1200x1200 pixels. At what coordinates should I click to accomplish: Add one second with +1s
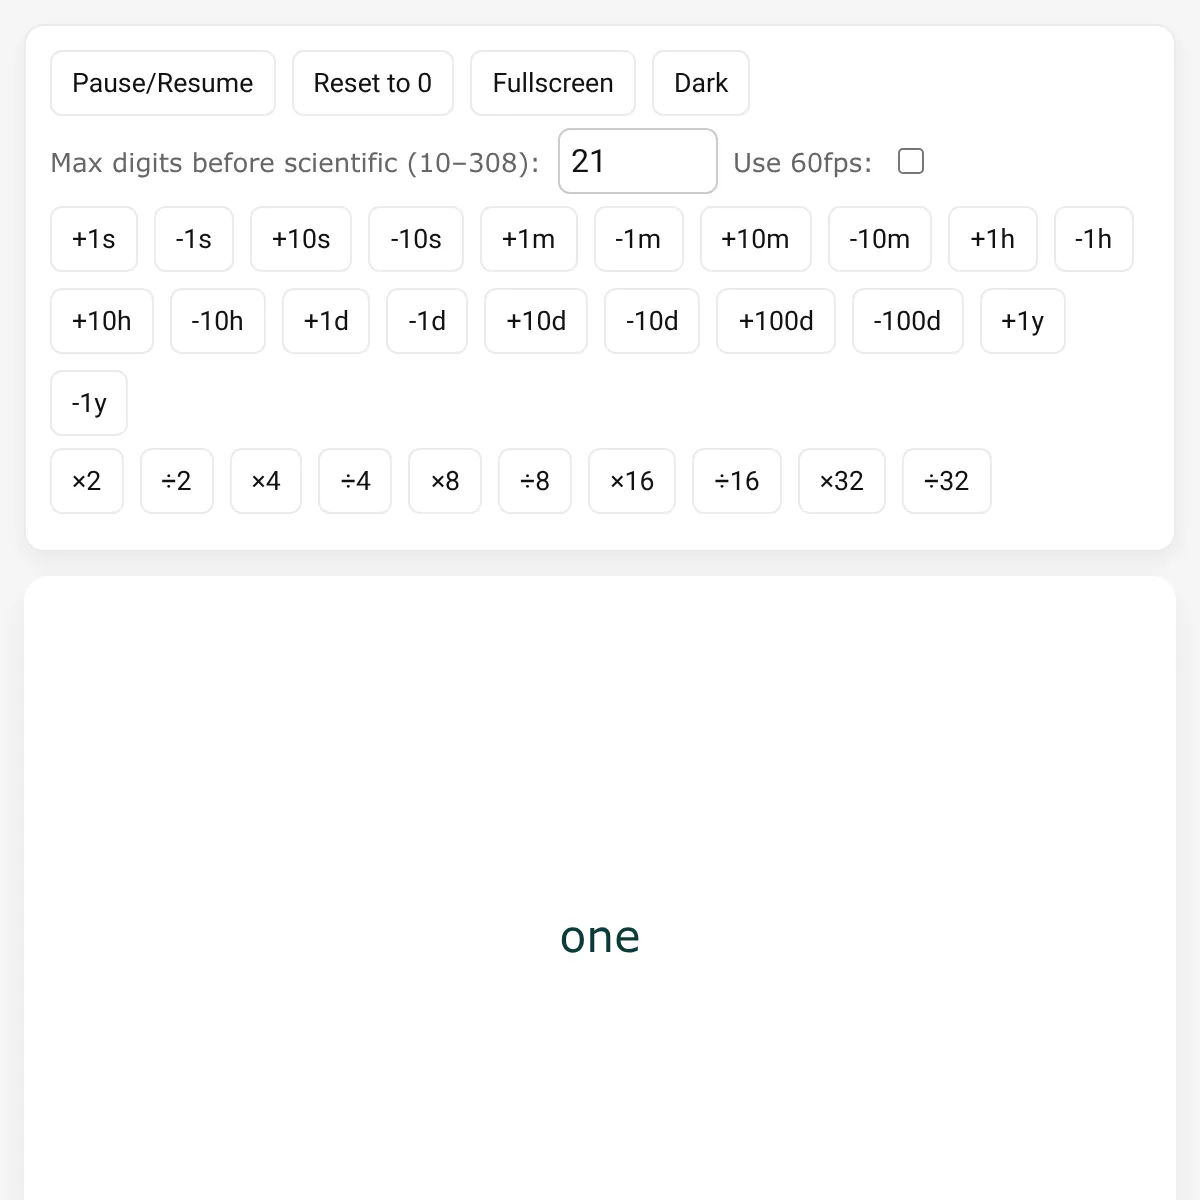pos(94,239)
